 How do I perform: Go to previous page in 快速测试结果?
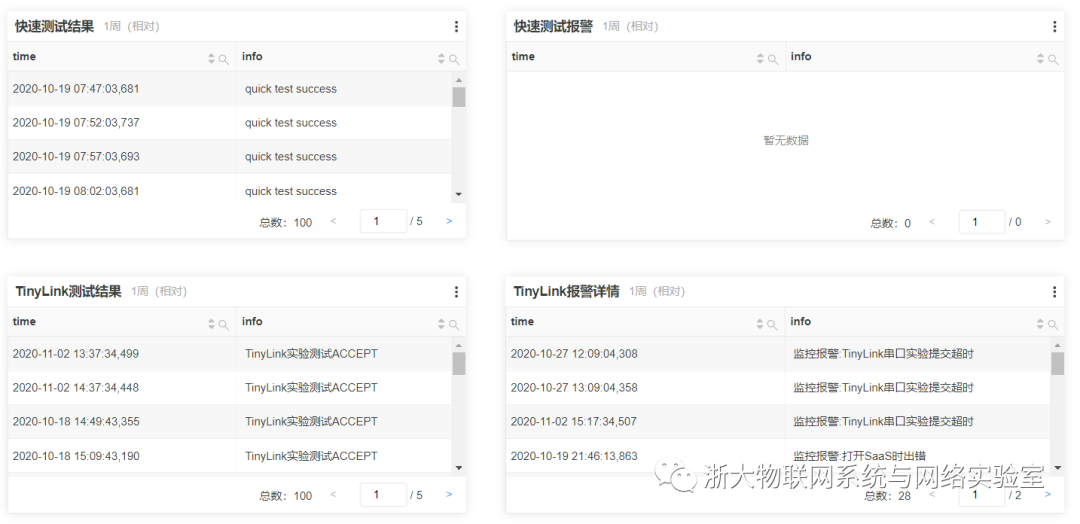click(333, 221)
